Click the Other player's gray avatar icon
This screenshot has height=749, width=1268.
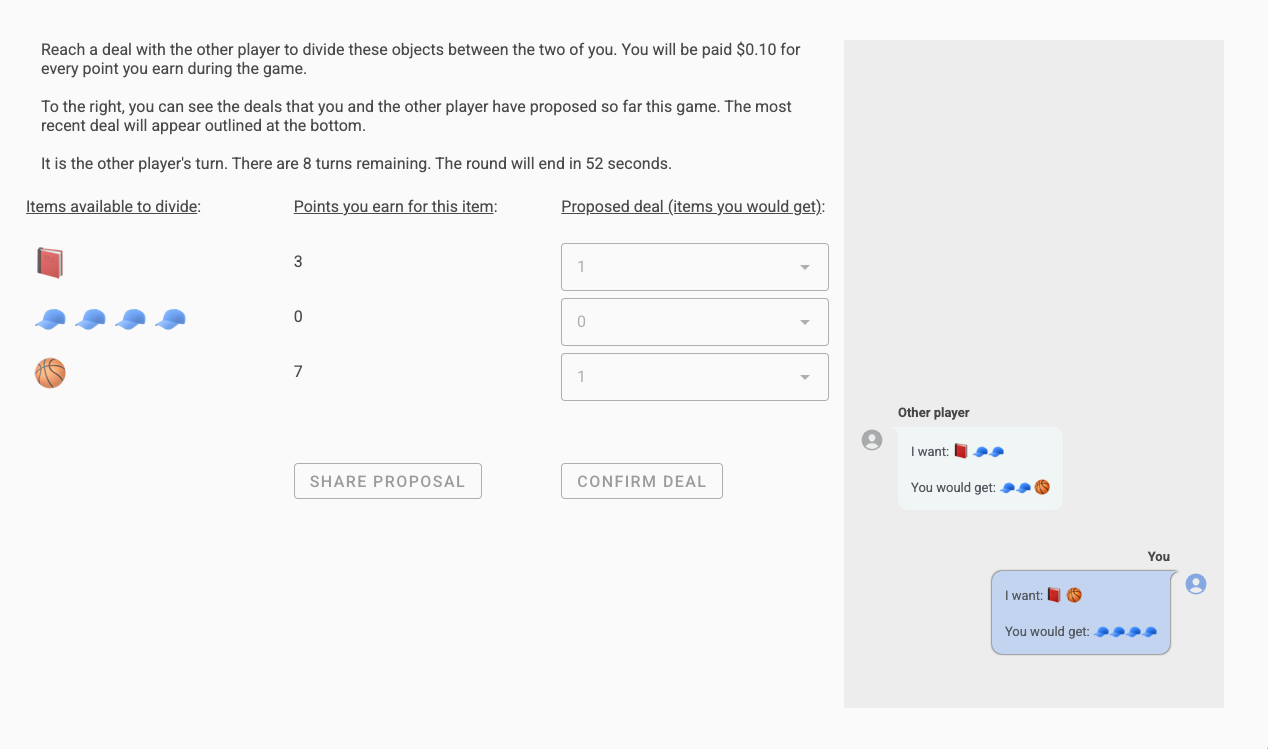872,440
